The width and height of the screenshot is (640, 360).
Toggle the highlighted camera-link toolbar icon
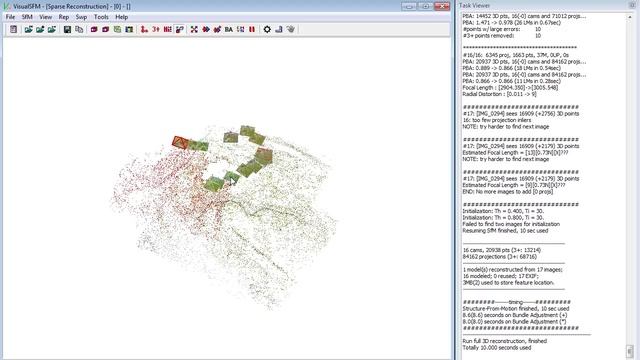[179, 29]
